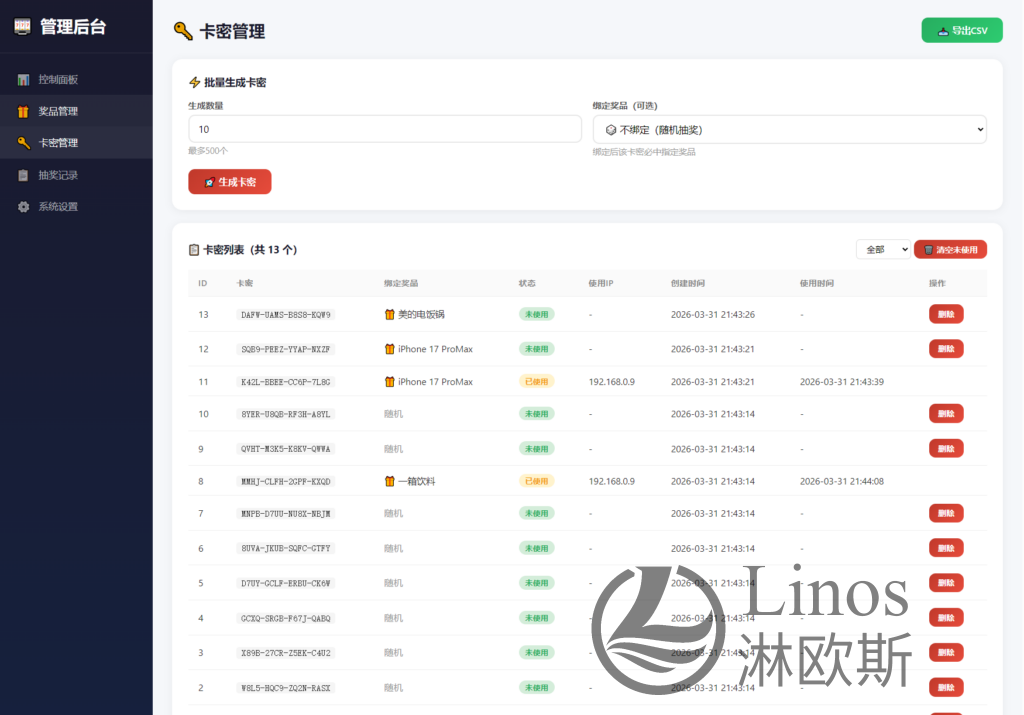Click the 已使用 status badge in row 11
The image size is (1024, 715).
coord(537,381)
